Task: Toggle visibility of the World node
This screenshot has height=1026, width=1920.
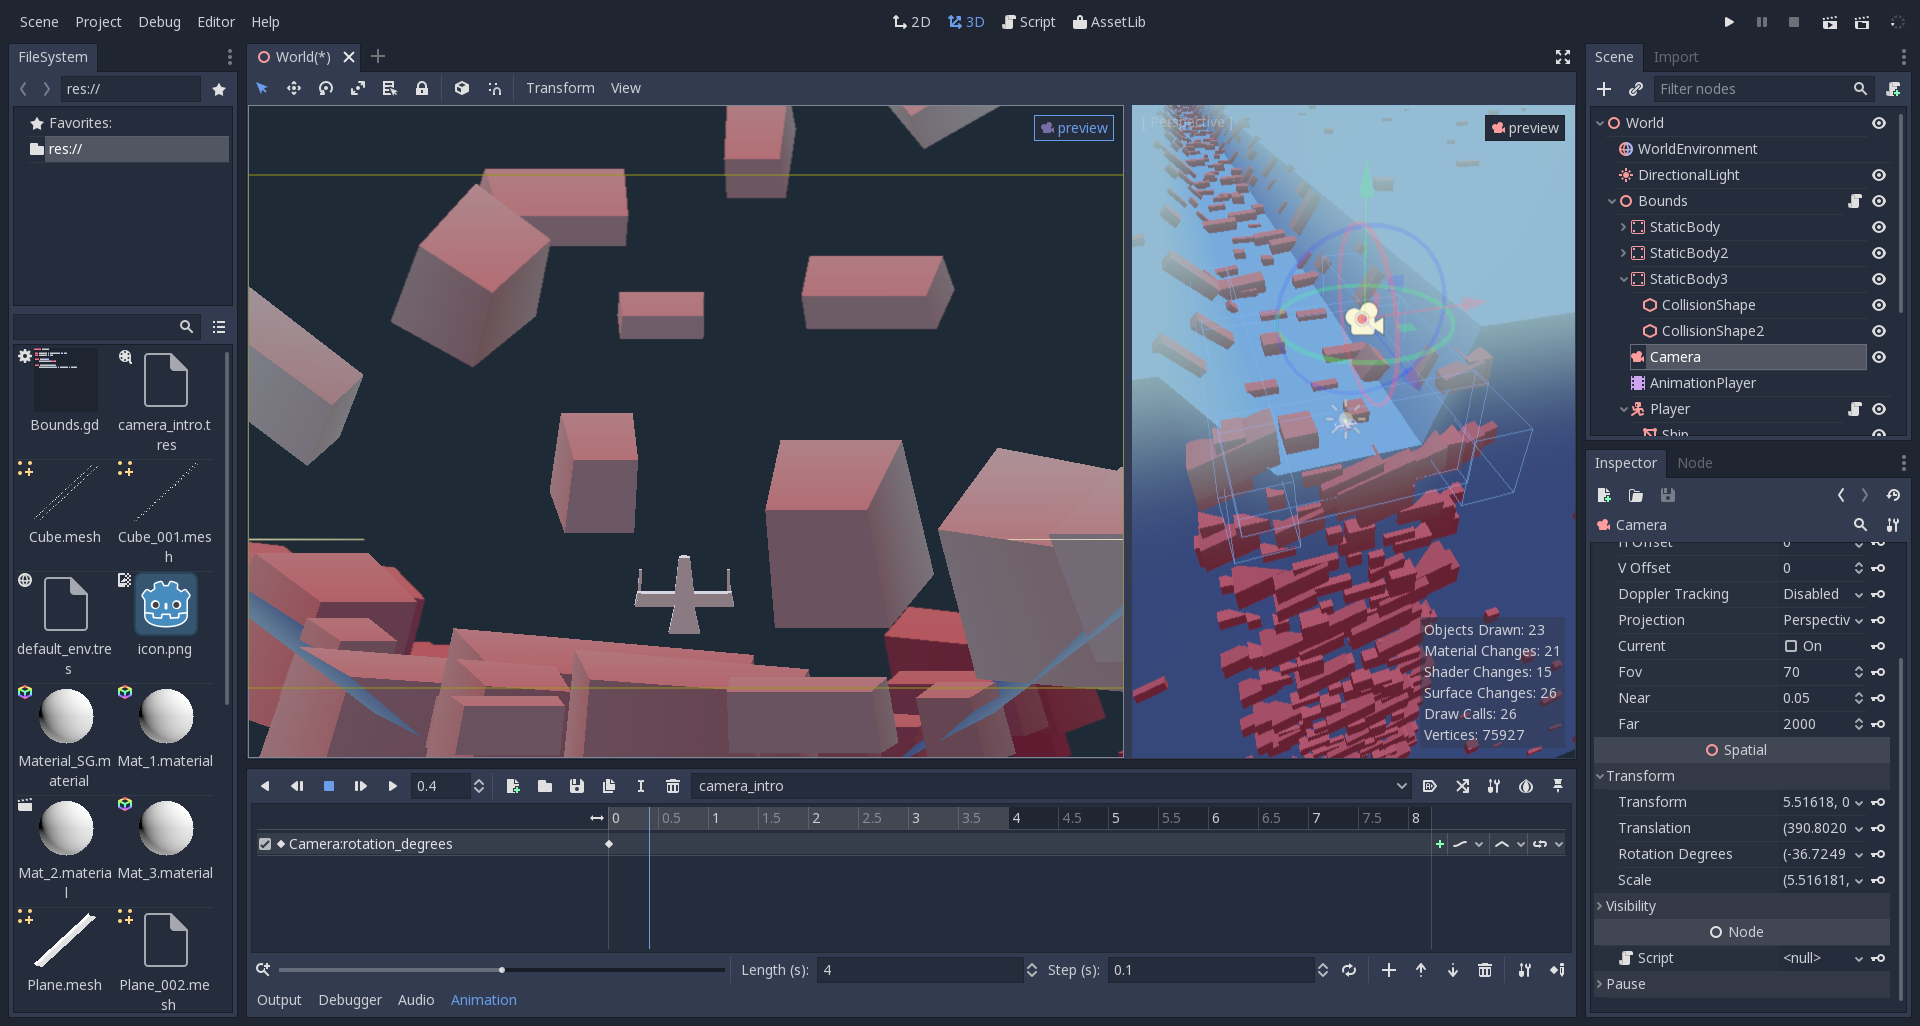Action: [x=1879, y=123]
